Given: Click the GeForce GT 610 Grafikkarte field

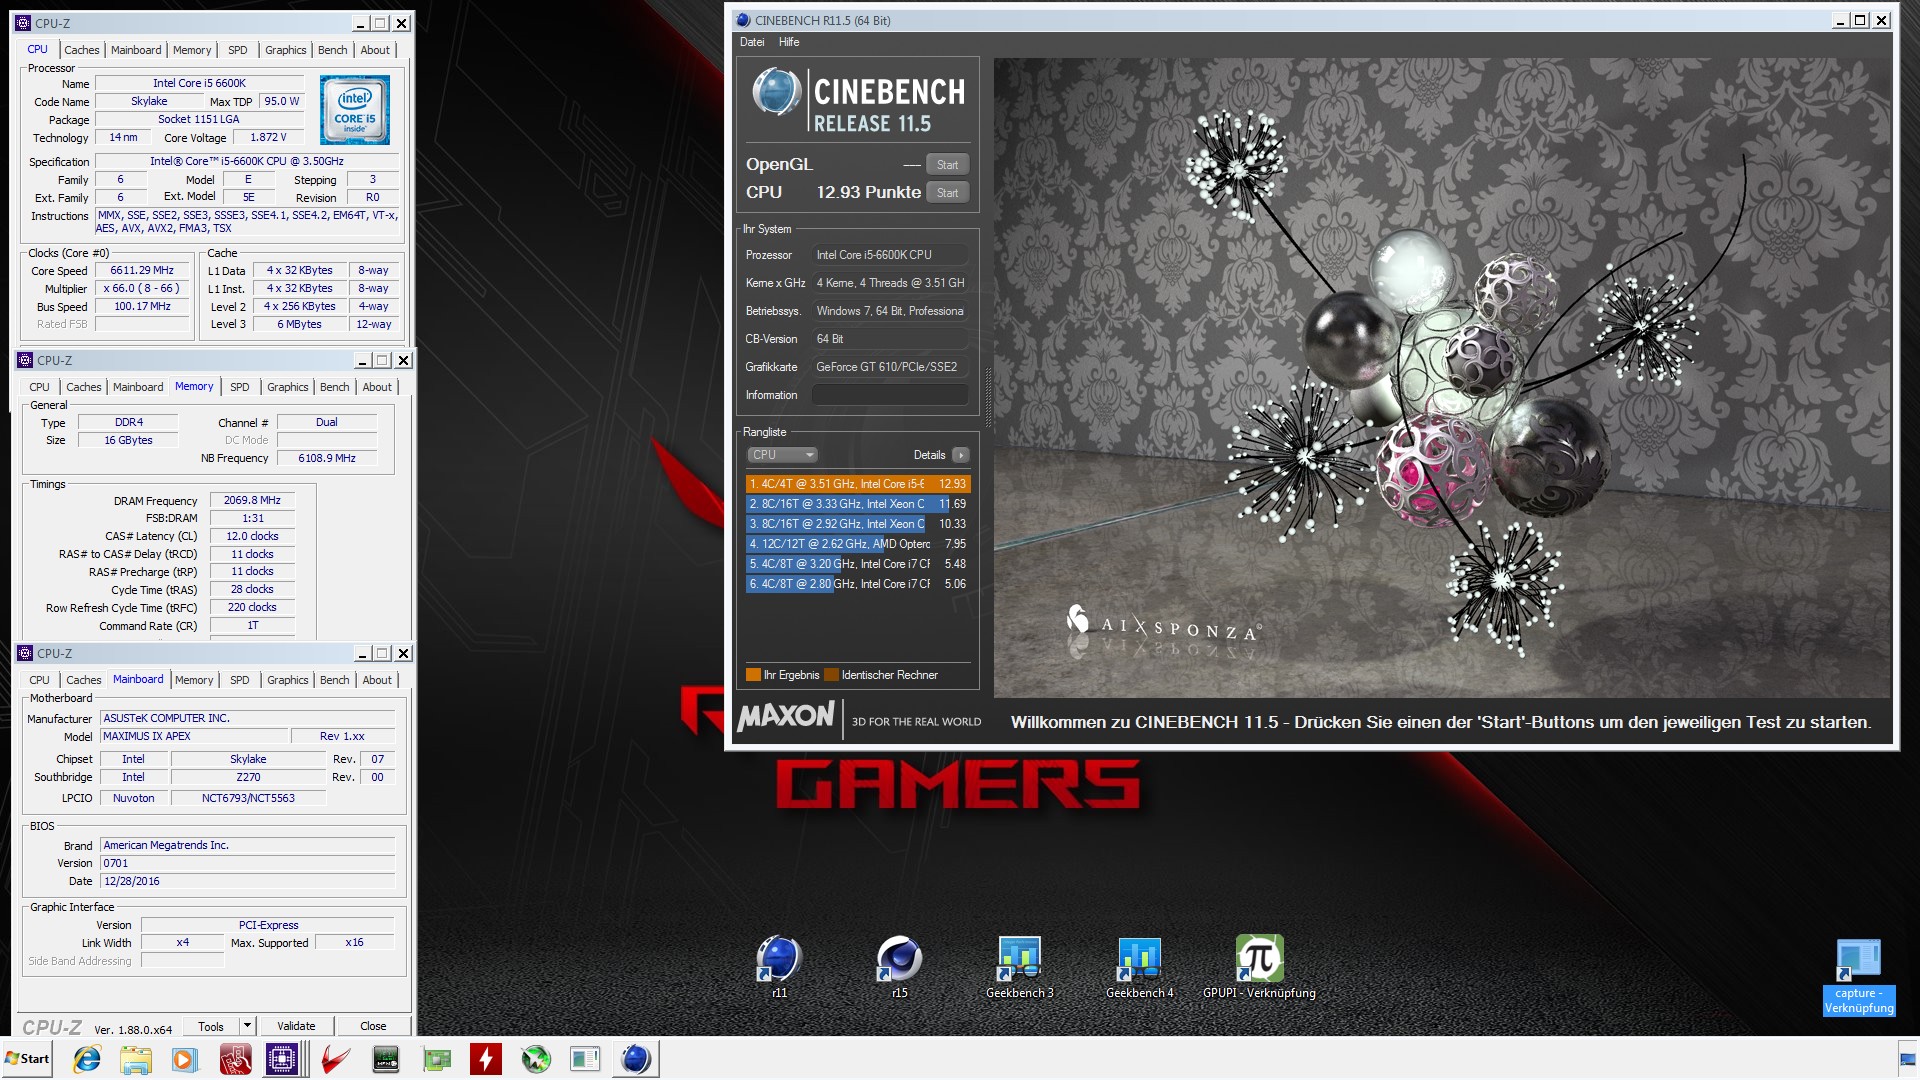Looking at the screenshot, I should (890, 367).
